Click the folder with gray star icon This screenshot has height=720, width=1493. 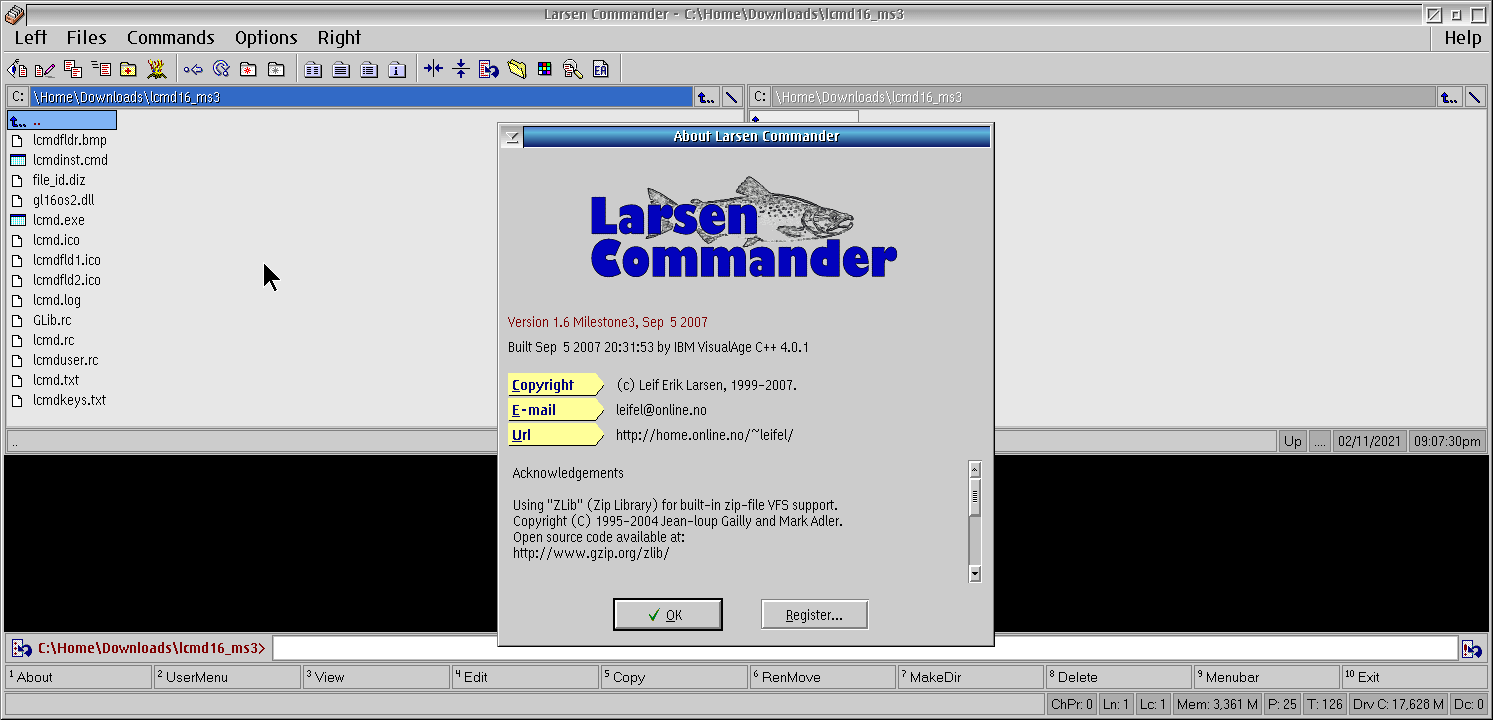click(276, 69)
